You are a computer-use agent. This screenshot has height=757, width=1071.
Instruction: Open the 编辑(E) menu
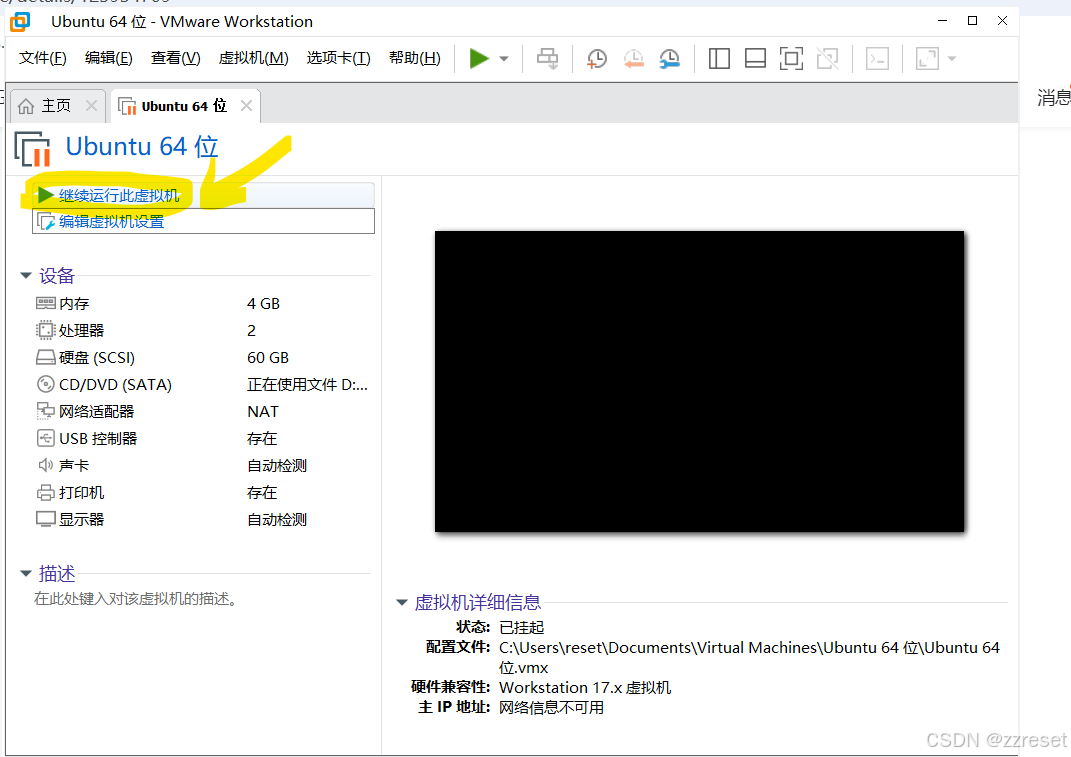click(x=109, y=58)
